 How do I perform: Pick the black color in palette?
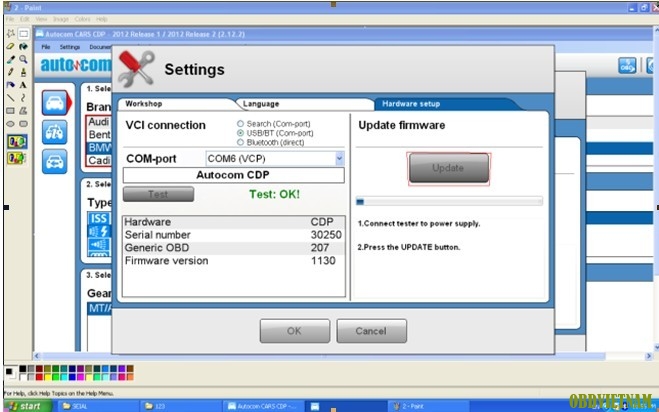(x=23, y=369)
